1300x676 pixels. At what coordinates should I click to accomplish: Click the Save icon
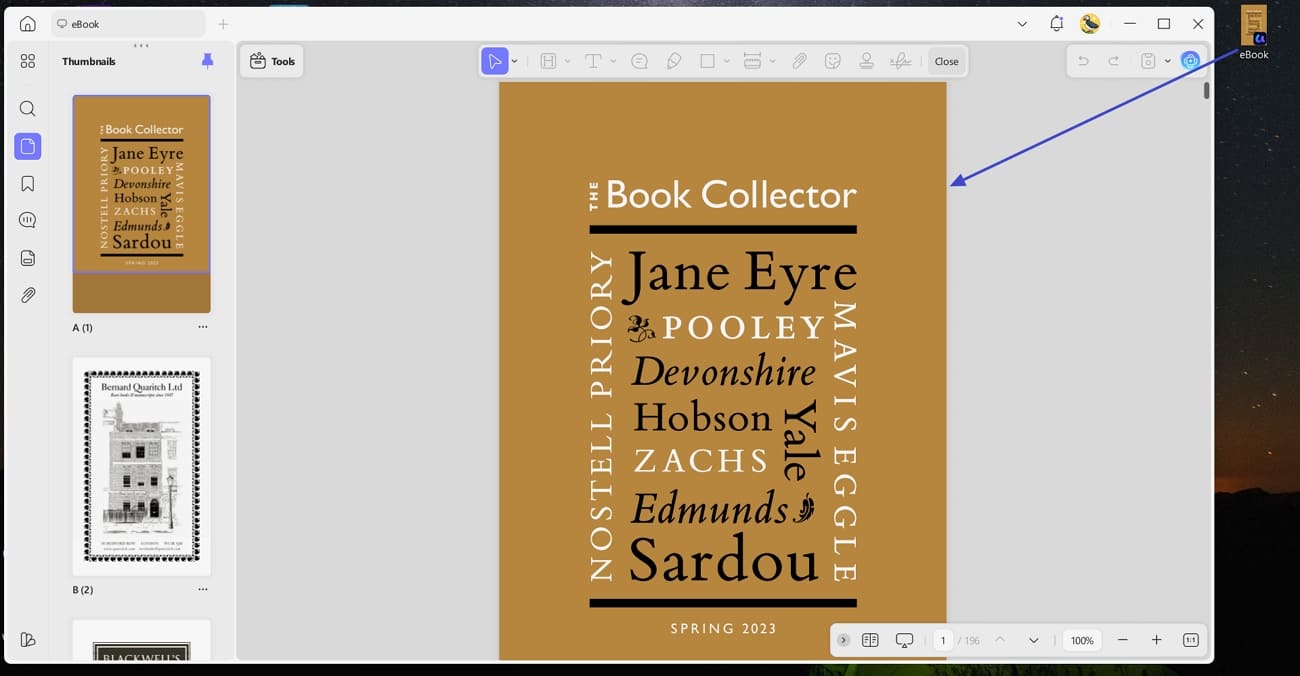[1148, 61]
